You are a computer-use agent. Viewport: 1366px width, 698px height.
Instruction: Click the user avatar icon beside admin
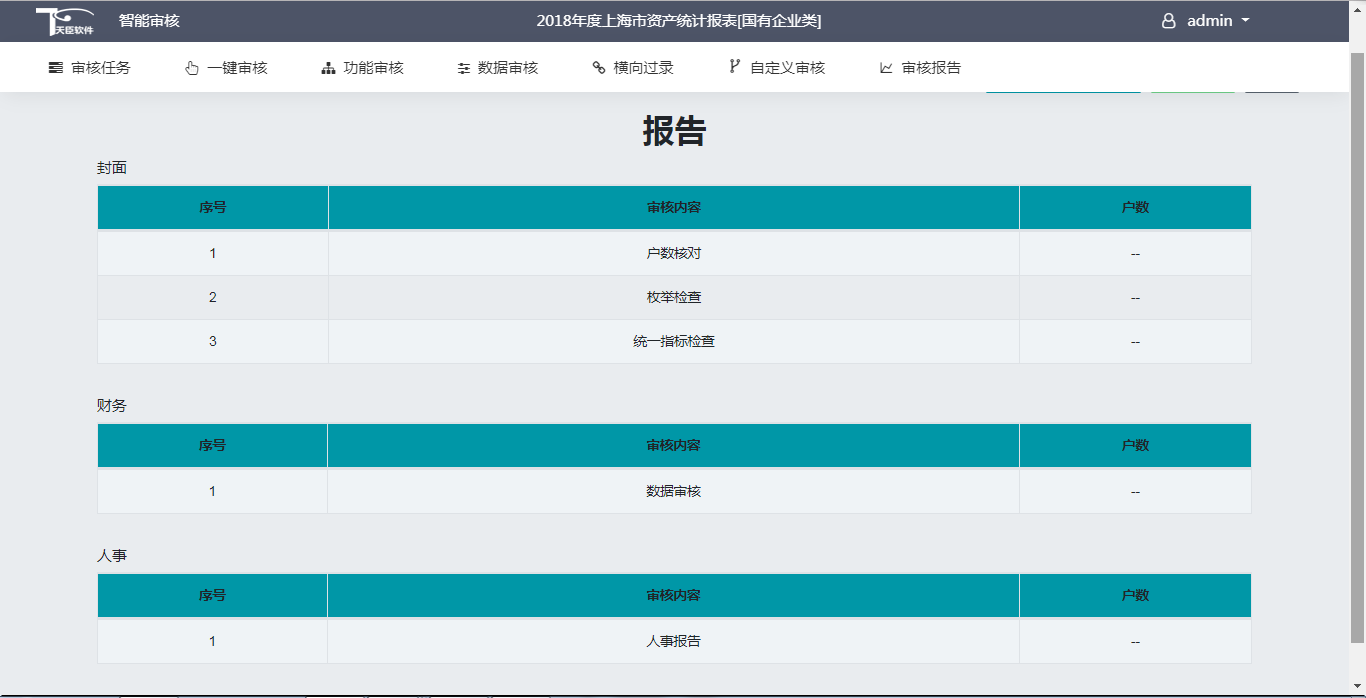point(1168,21)
